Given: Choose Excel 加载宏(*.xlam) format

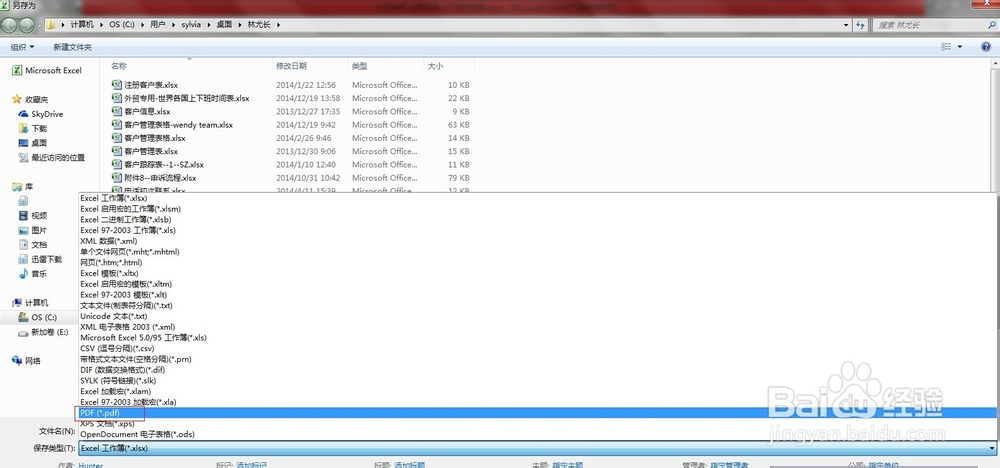Looking at the screenshot, I should click(x=537, y=391).
